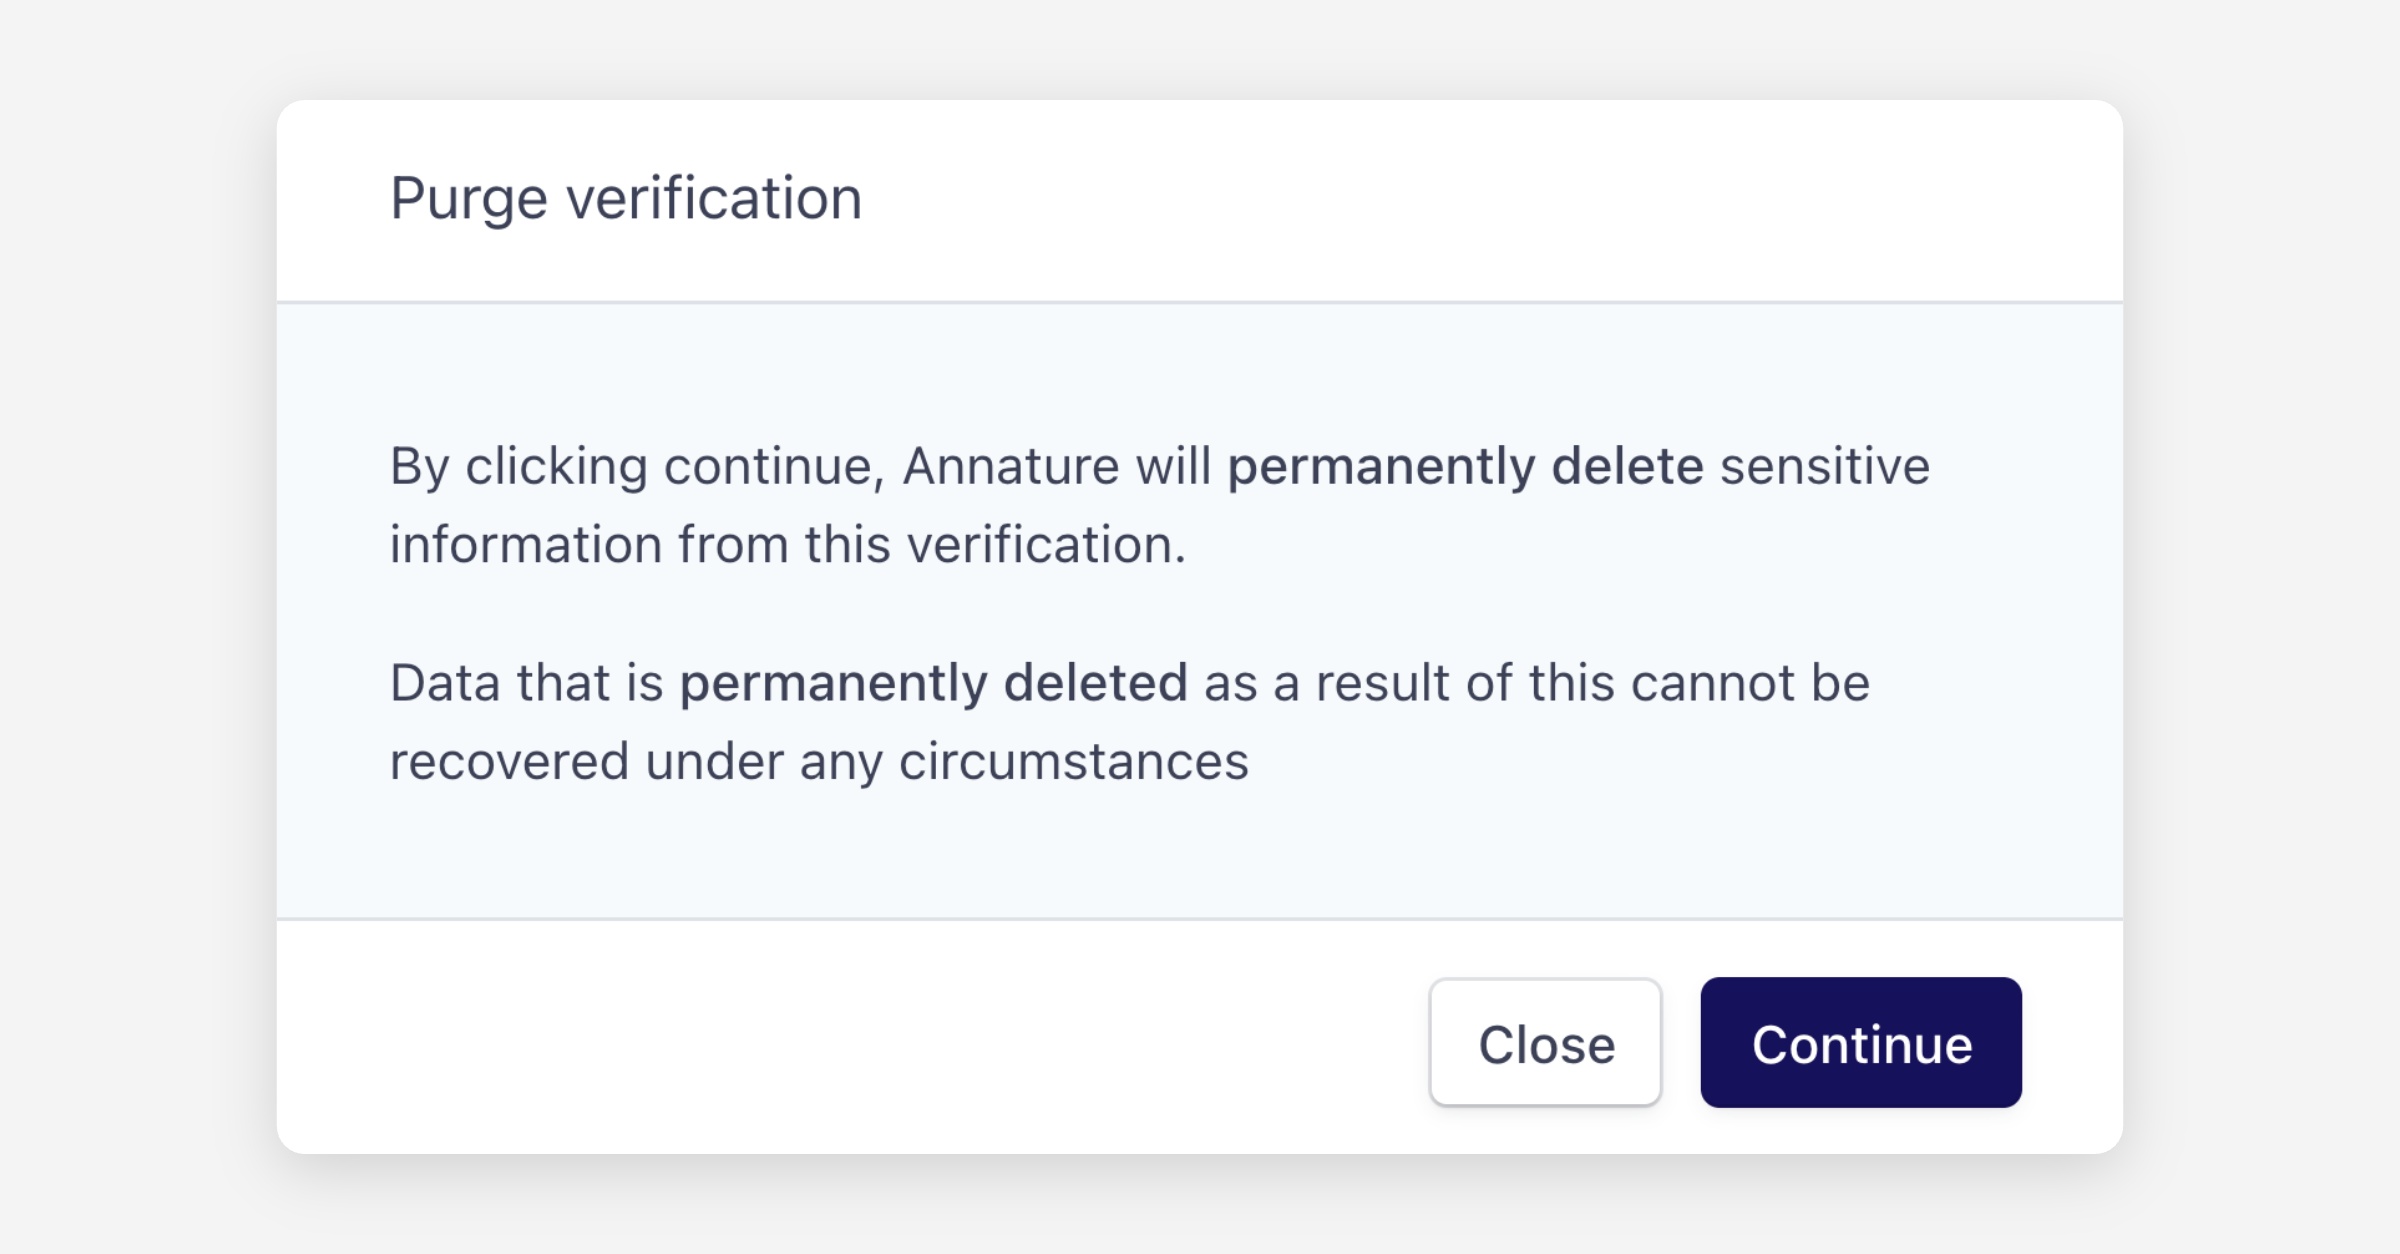Click the "under any" words in the last line
Image resolution: width=2400 pixels, height=1254 pixels.
point(763,762)
